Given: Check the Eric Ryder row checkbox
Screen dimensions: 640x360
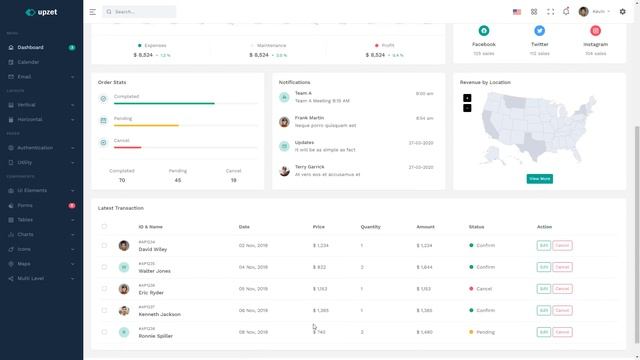Looking at the screenshot, I should (x=104, y=289).
